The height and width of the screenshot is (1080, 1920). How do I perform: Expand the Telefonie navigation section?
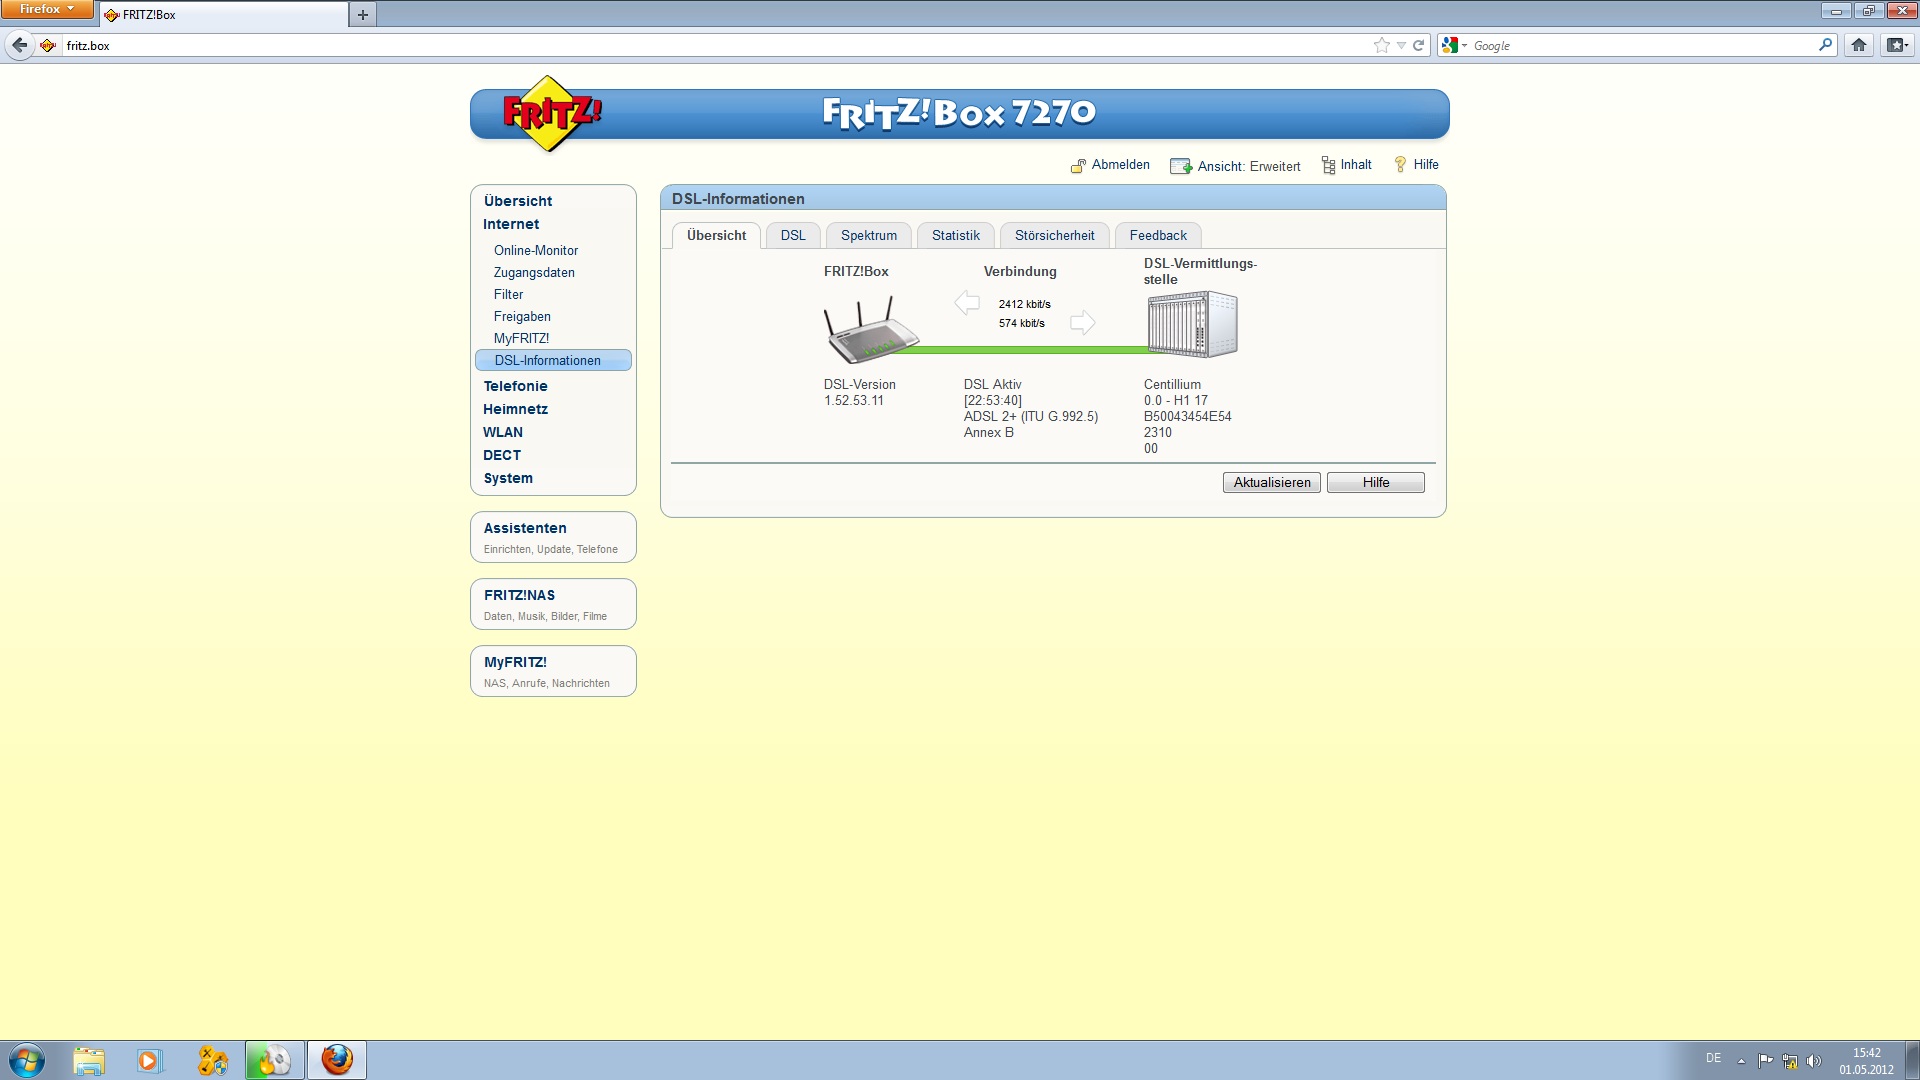pyautogui.click(x=515, y=386)
